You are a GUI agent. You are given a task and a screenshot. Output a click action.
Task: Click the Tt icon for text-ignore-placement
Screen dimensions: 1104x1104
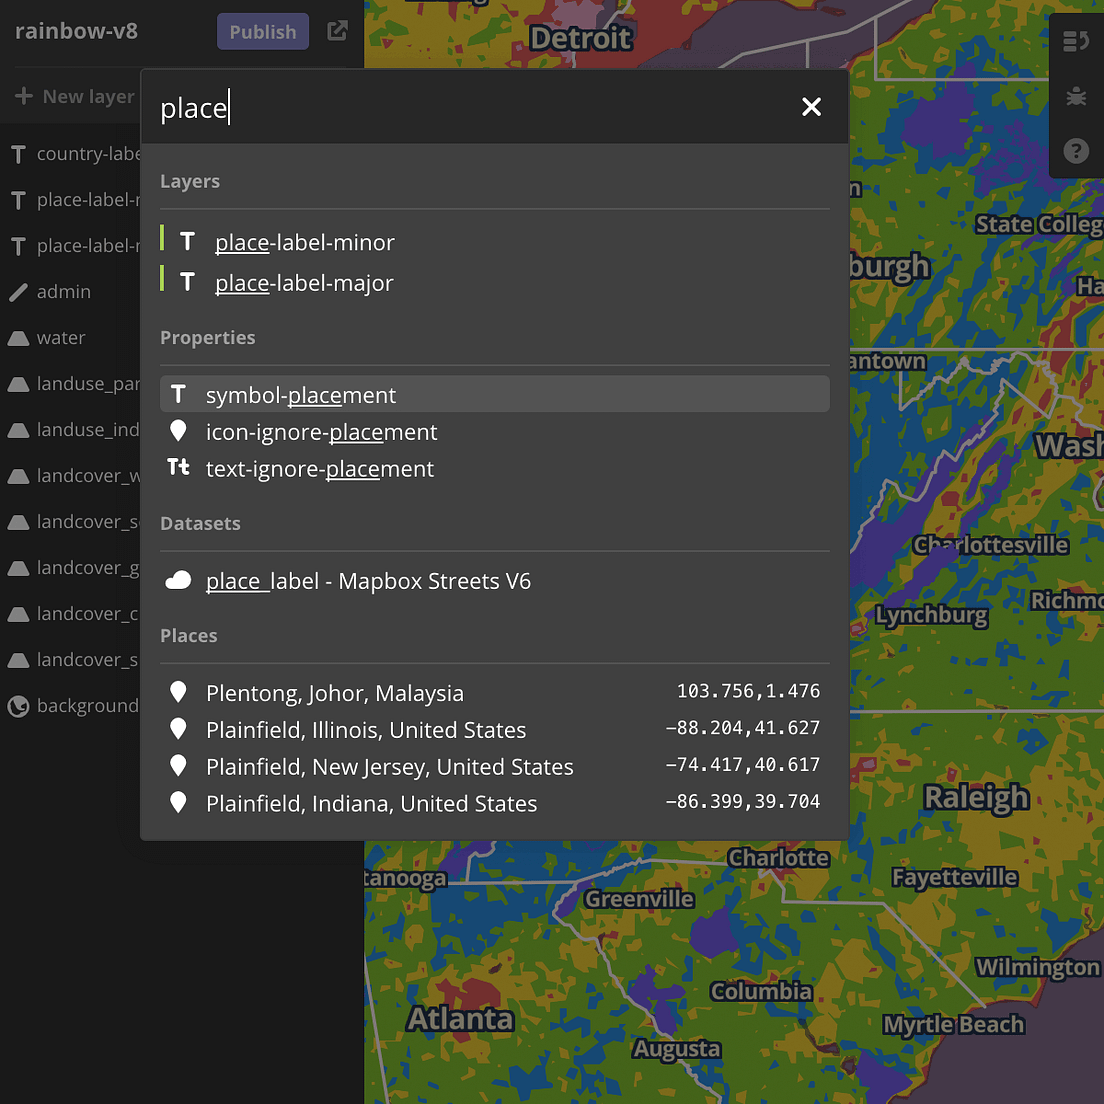(178, 467)
